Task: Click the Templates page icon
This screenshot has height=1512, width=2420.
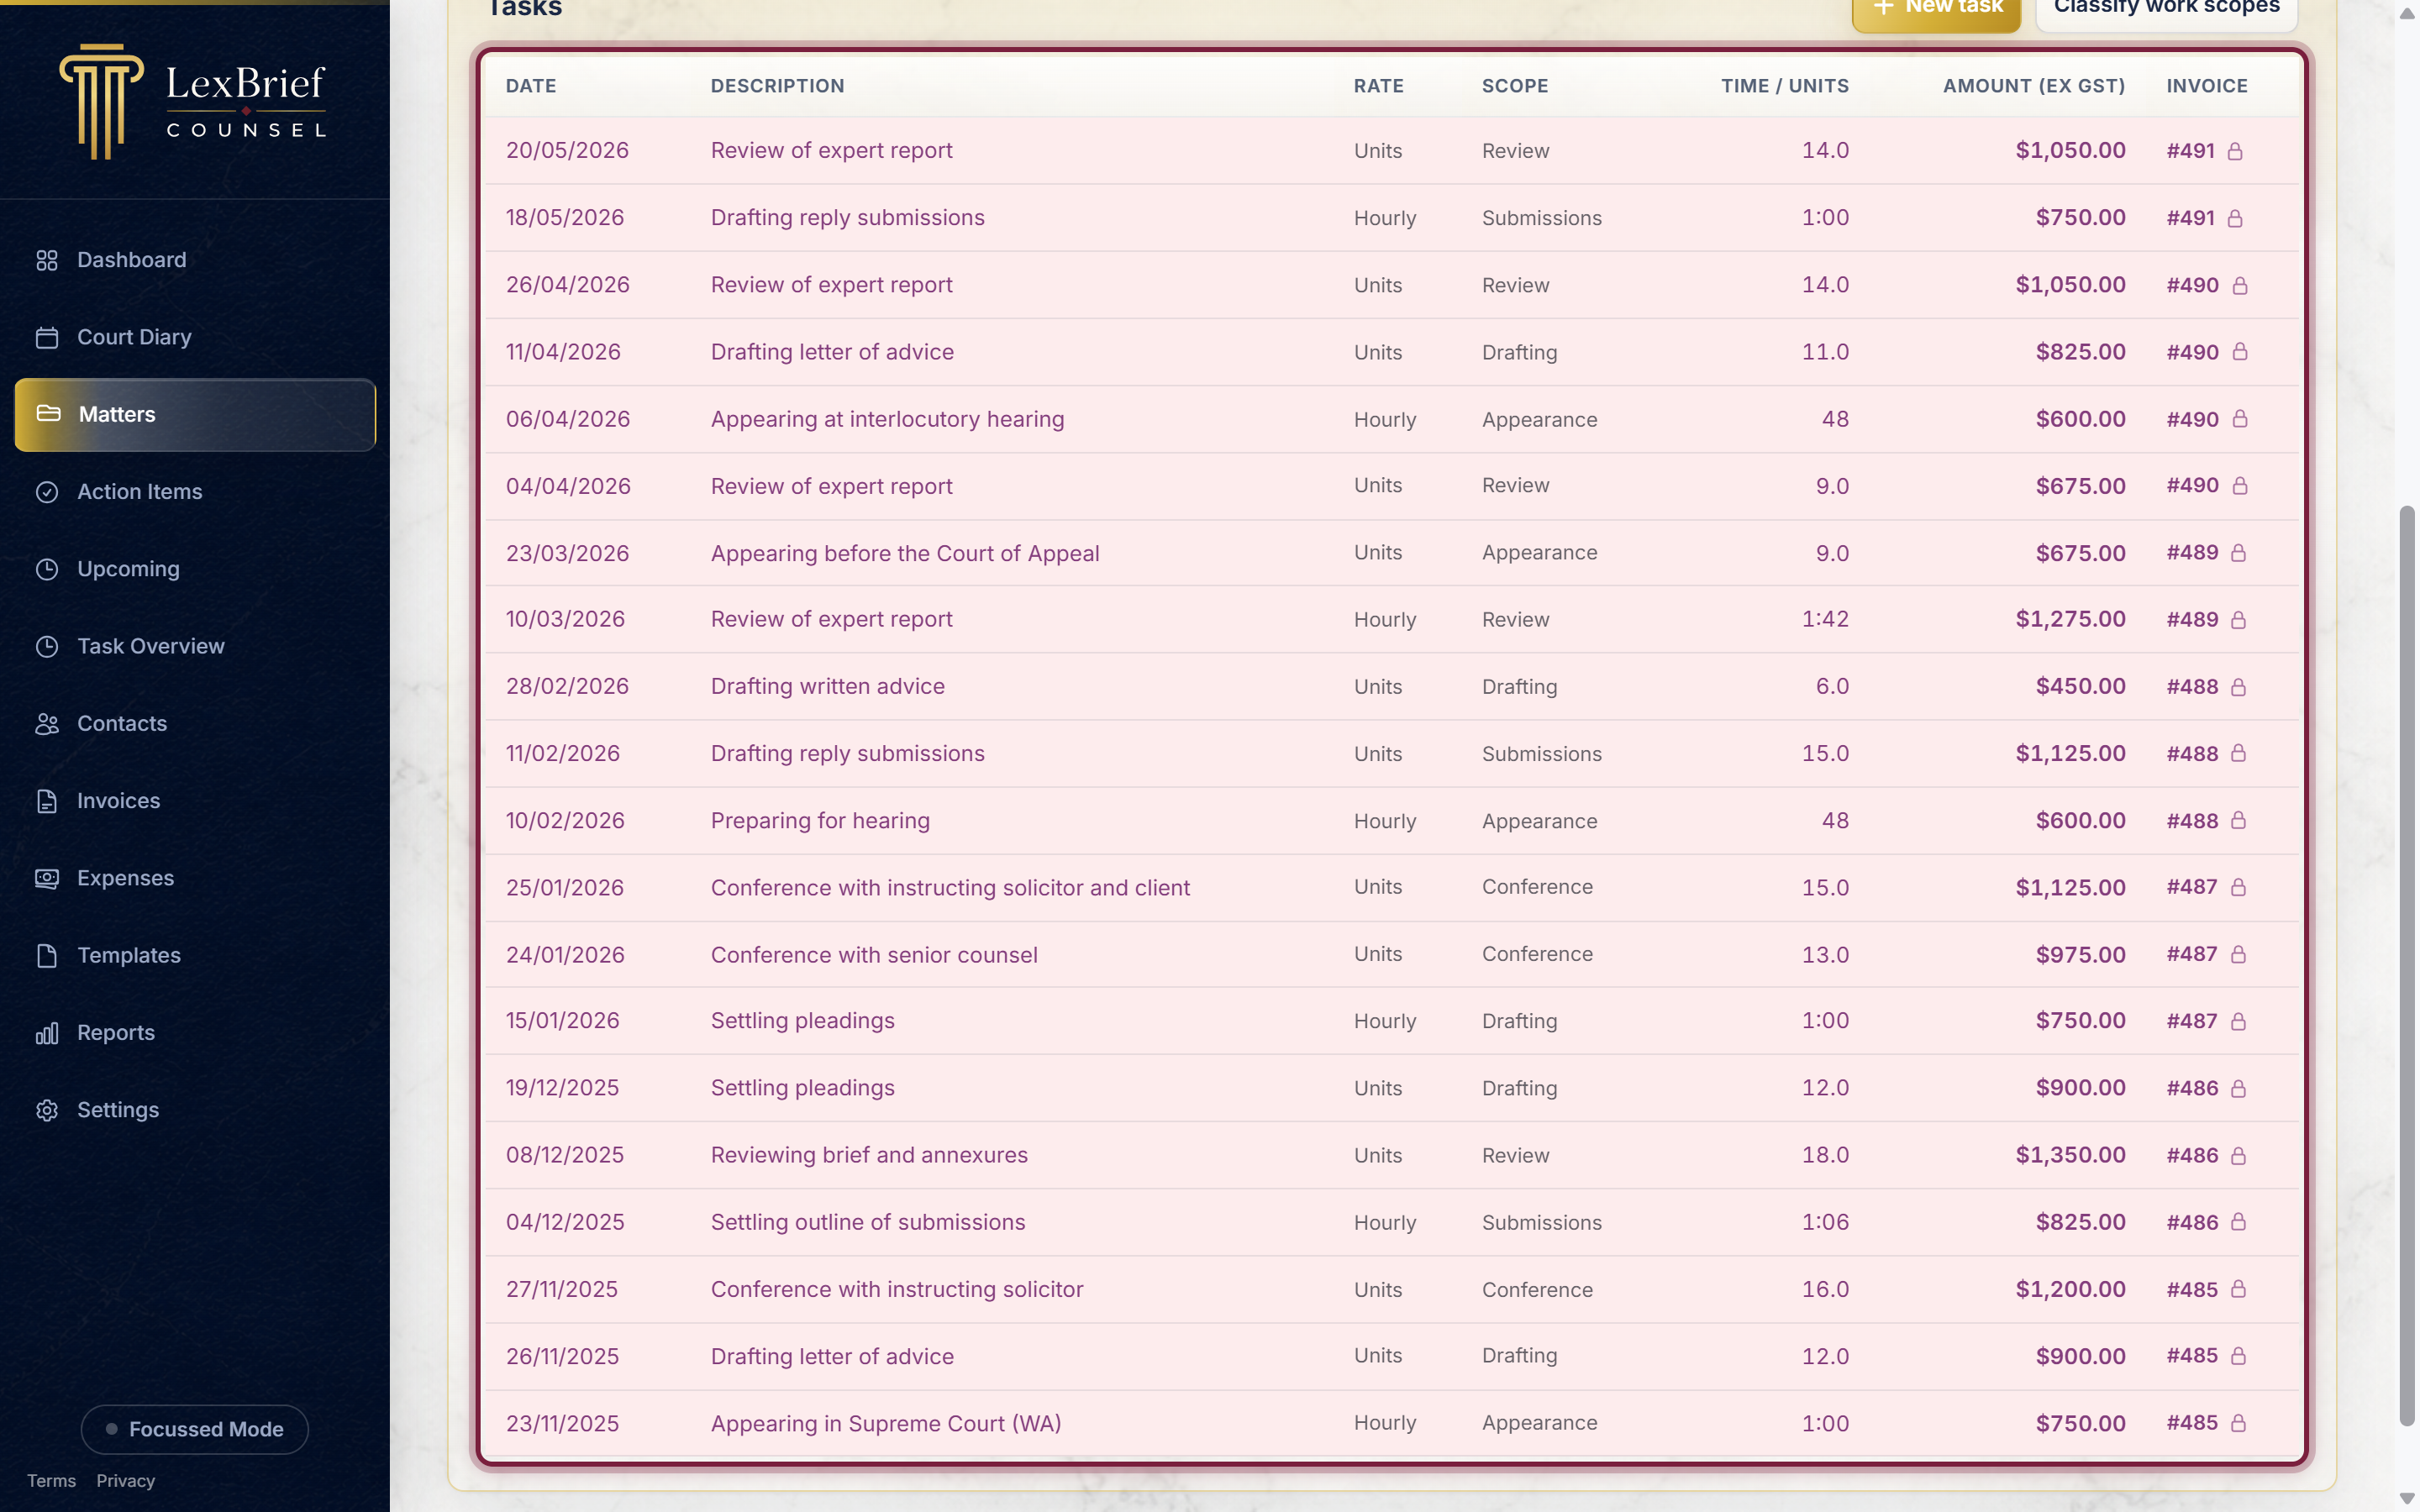Action: click(47, 956)
